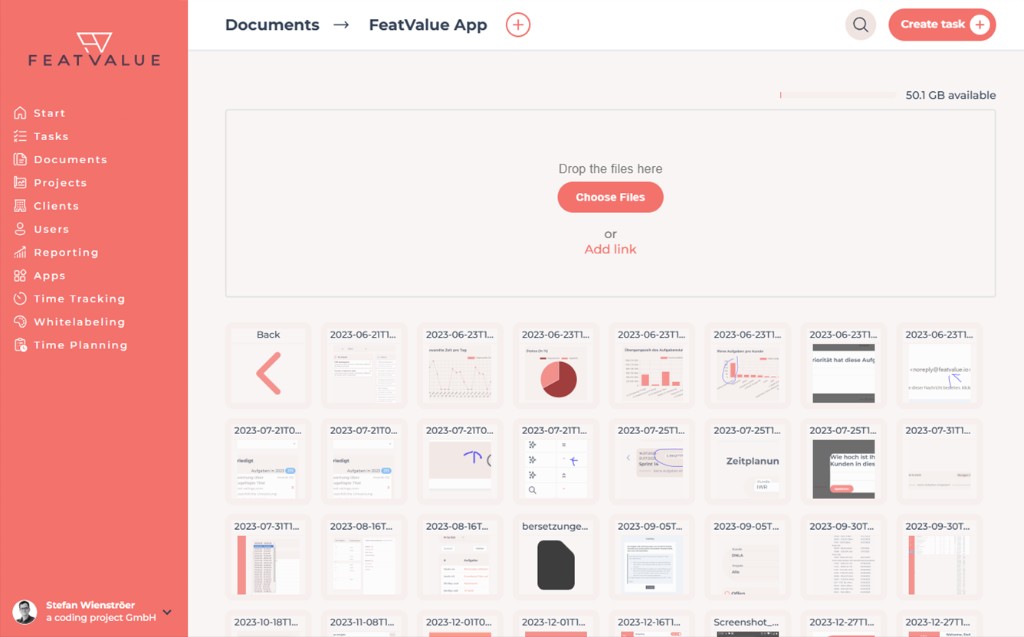The width and height of the screenshot is (1024, 637).
Task: Click the storage usage progress bar
Action: (x=837, y=95)
